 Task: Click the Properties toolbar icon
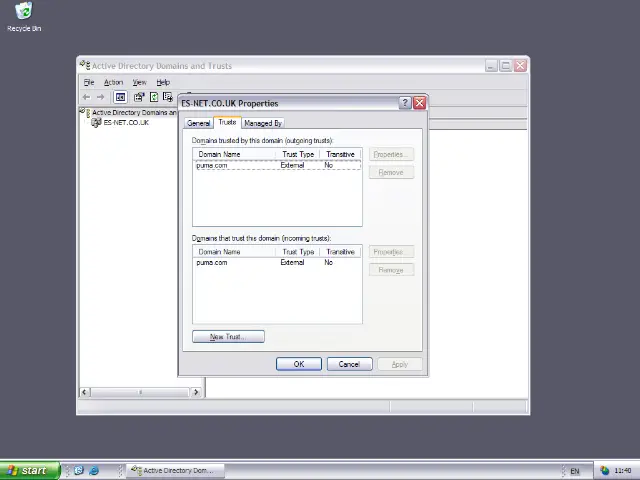pos(139,97)
